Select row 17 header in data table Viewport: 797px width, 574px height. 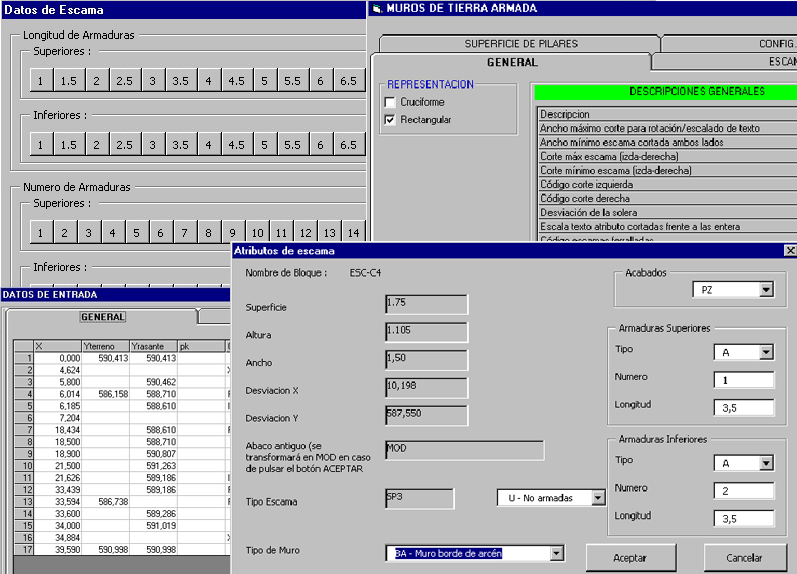(x=23, y=550)
